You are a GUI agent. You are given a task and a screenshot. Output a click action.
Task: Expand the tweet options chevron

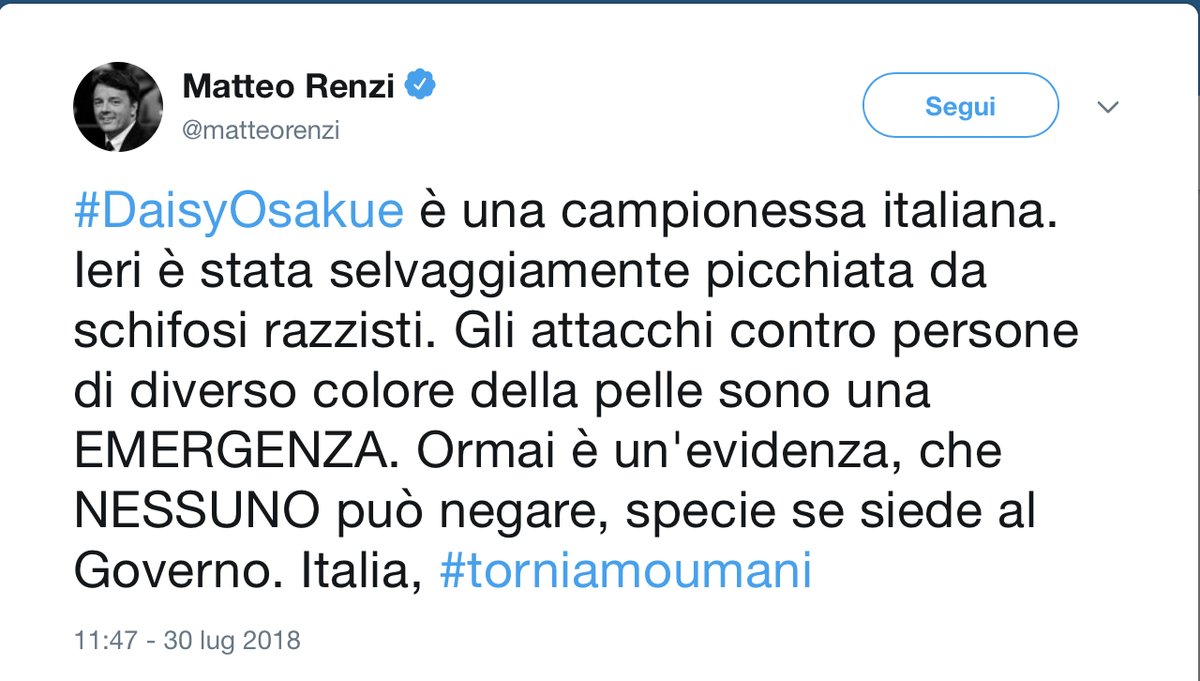(x=1107, y=107)
